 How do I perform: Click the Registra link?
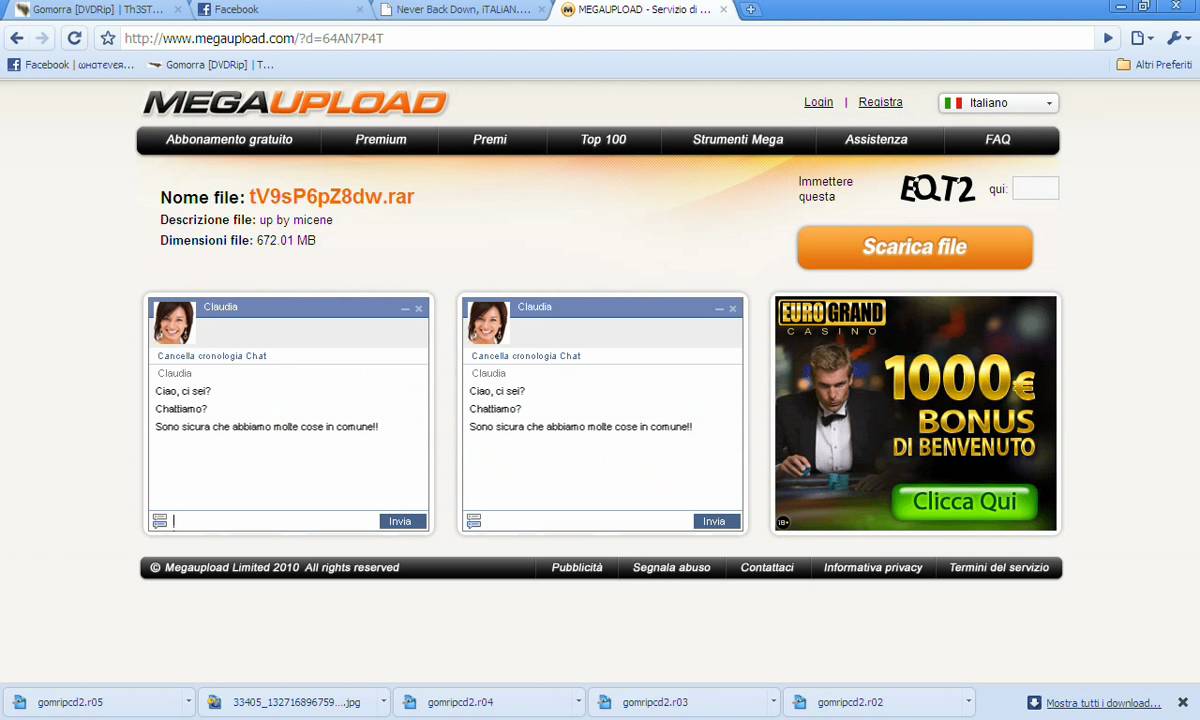[x=880, y=102]
